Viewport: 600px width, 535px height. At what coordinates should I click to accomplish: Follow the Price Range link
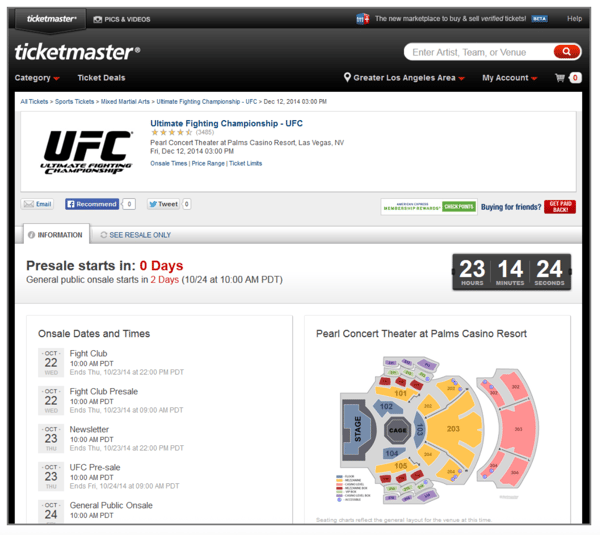[x=208, y=163]
